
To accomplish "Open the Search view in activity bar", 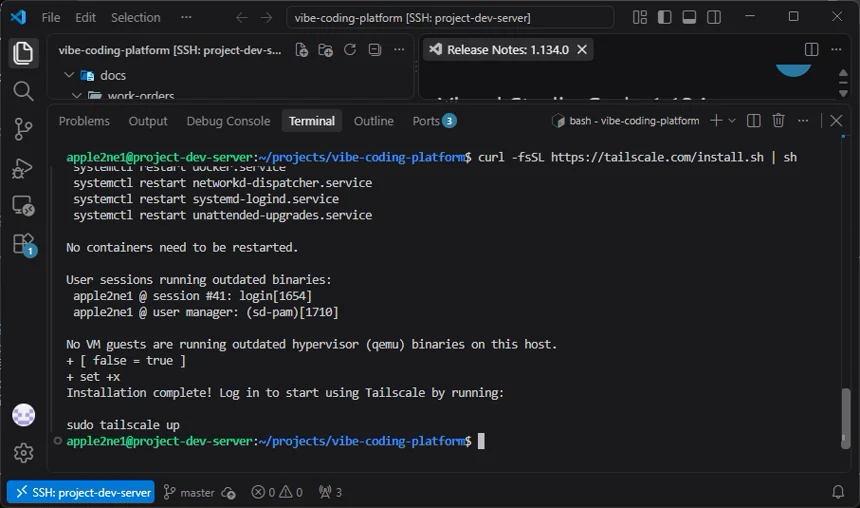I will [x=23, y=91].
